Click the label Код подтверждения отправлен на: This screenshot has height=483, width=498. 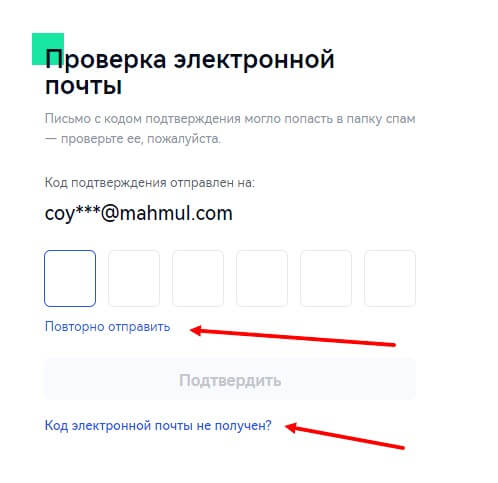click(150, 183)
